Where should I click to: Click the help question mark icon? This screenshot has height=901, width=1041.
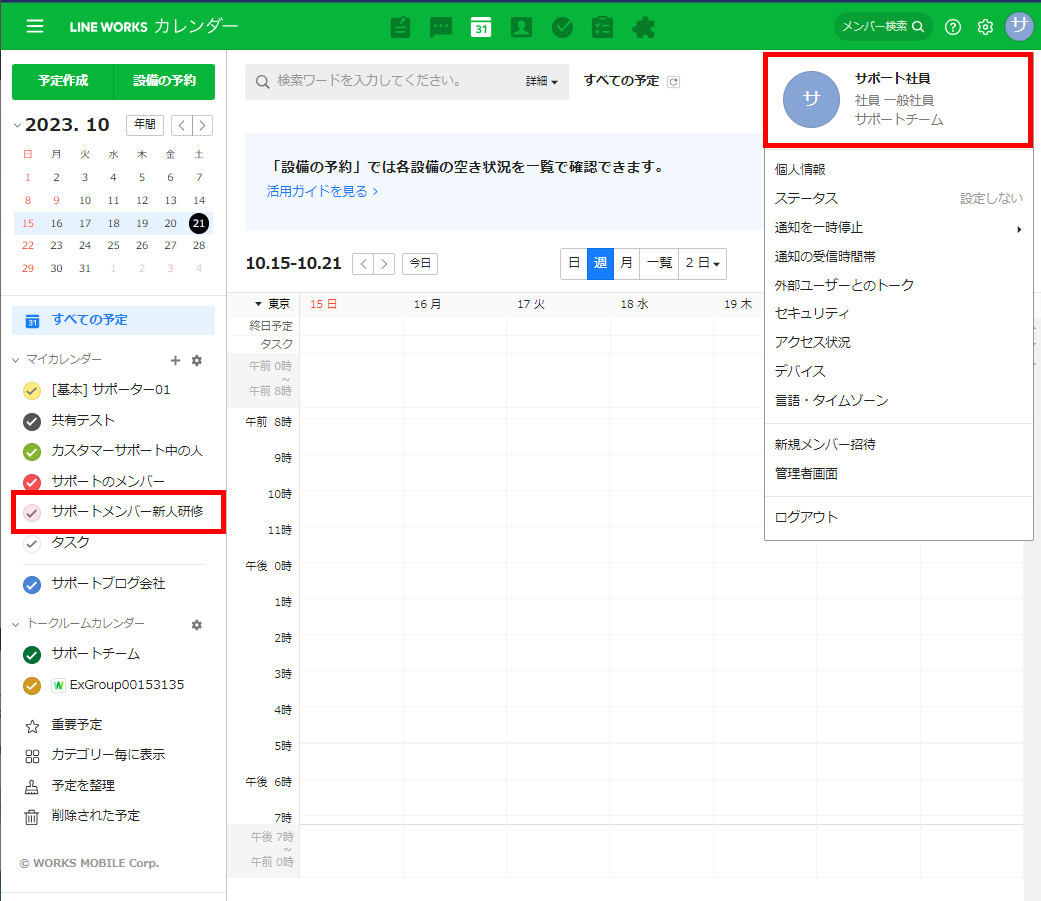click(x=953, y=27)
